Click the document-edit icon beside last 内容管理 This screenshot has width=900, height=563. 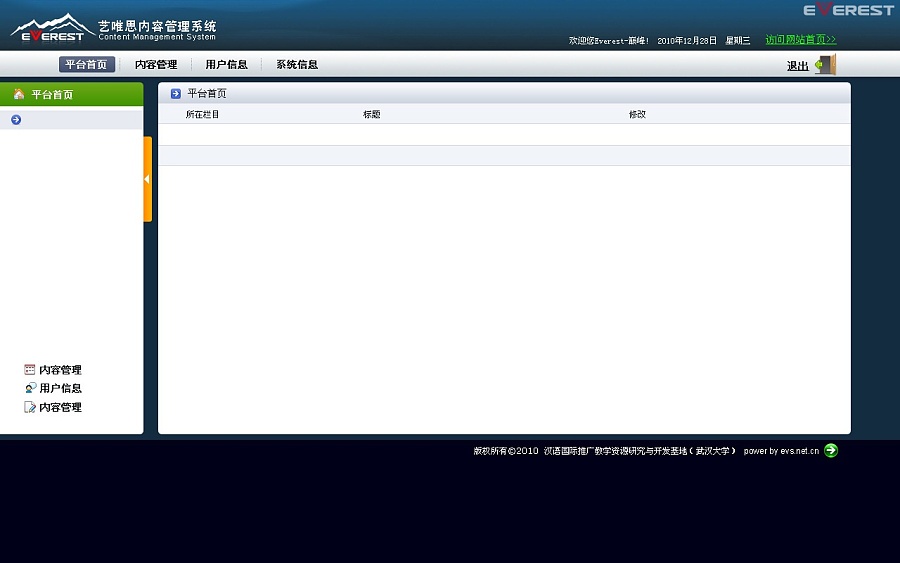30,407
